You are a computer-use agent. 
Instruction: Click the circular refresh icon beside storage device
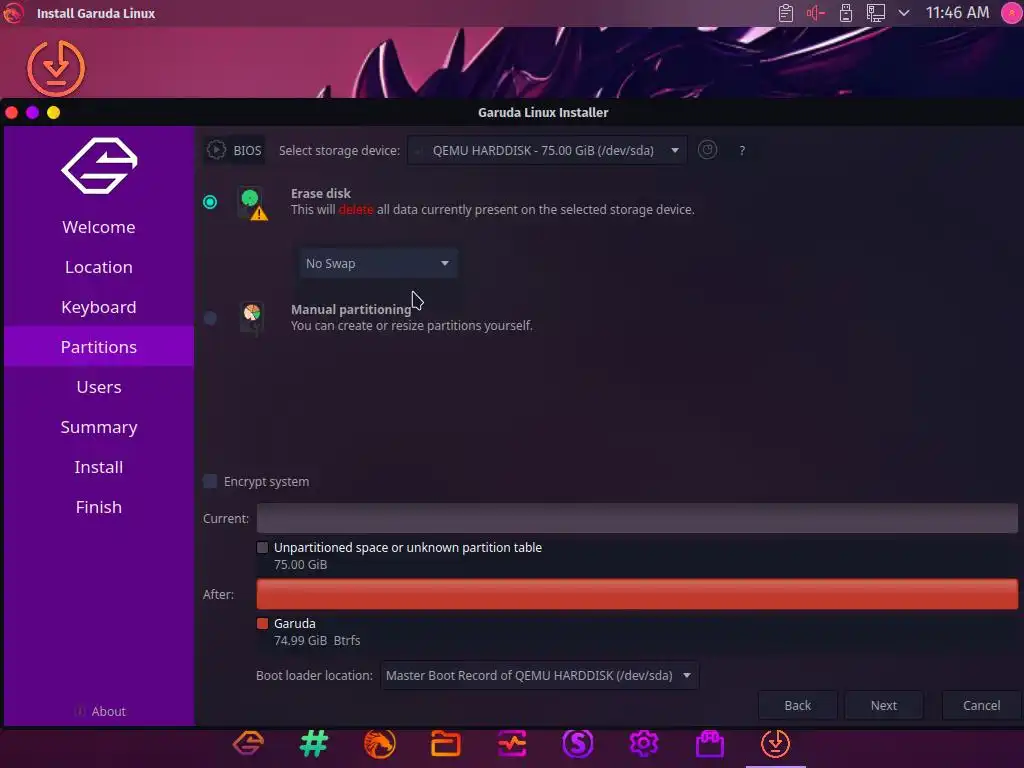coord(707,150)
